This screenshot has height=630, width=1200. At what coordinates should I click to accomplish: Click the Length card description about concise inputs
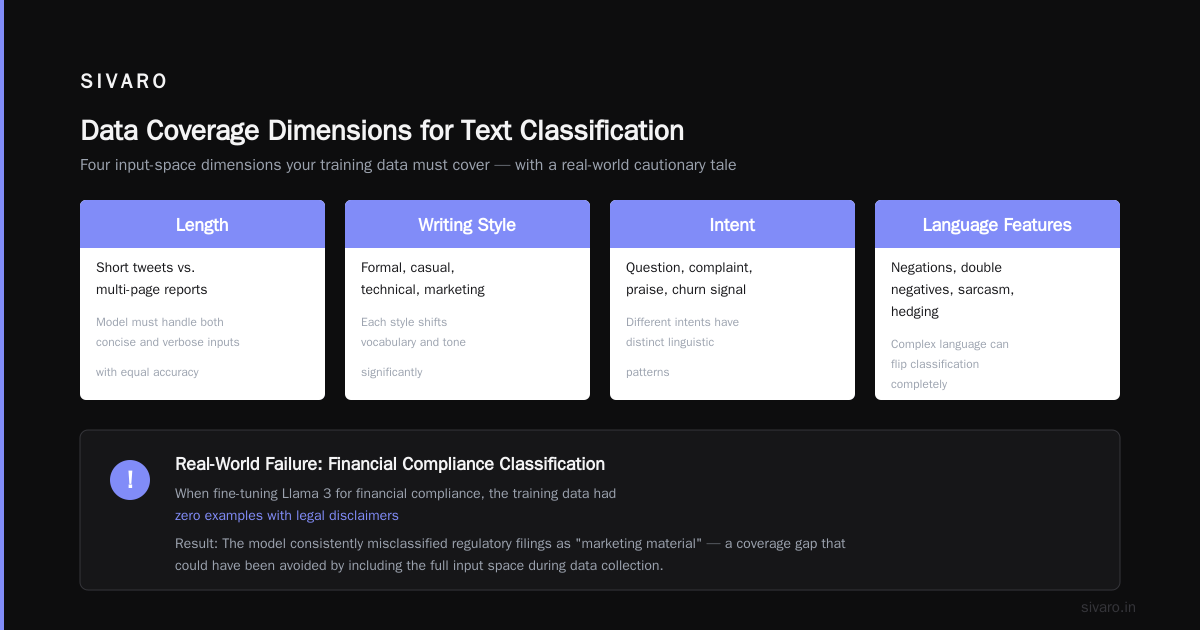click(168, 347)
